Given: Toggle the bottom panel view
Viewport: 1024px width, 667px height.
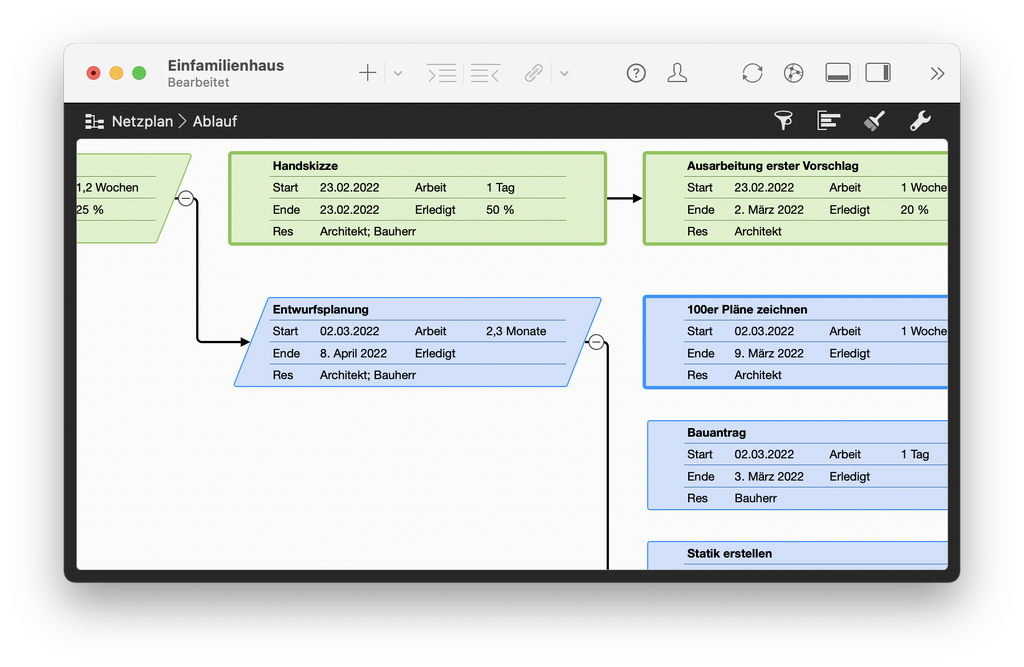Looking at the screenshot, I should 838,73.
